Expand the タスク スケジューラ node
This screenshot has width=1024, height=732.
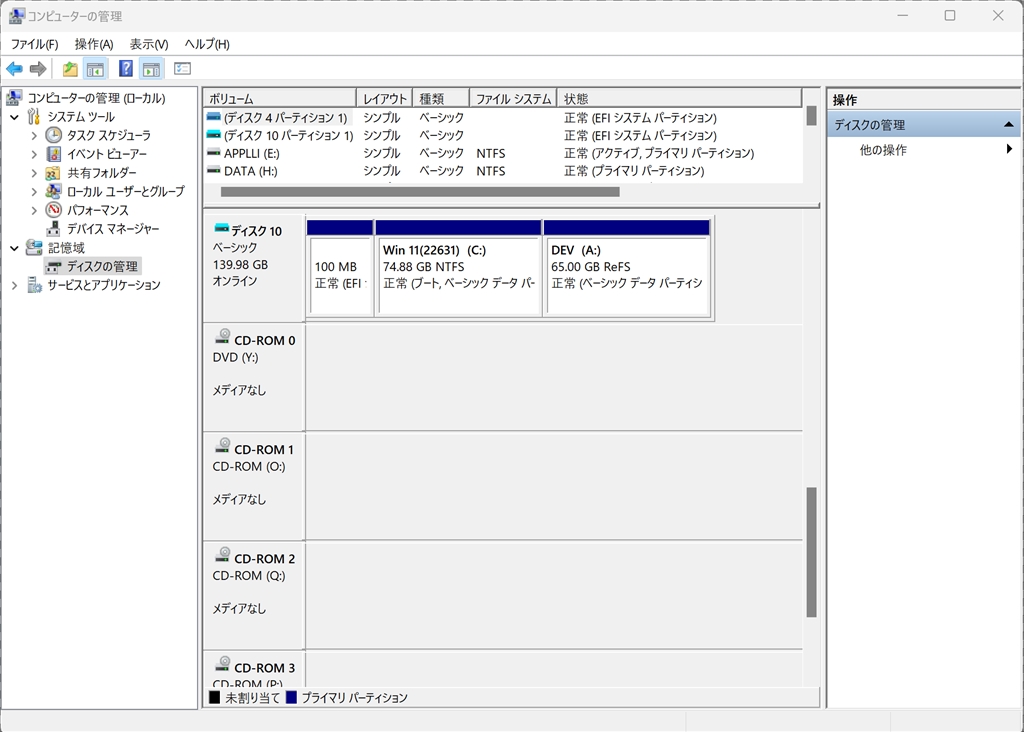click(x=34, y=136)
